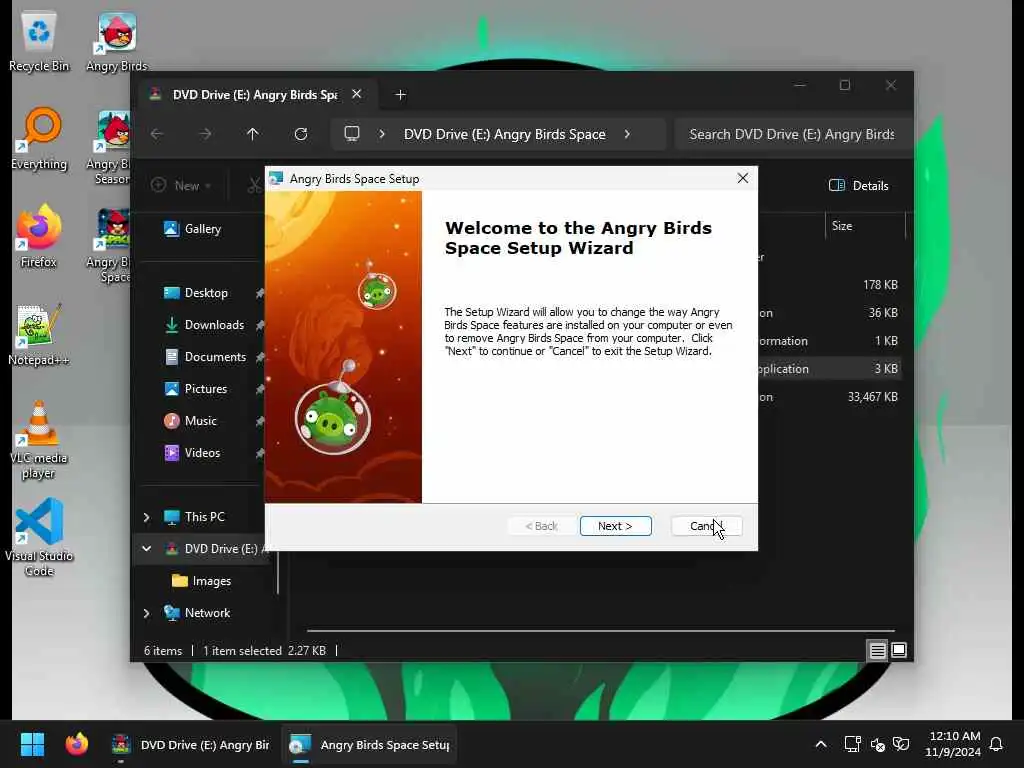
Task: Launch Notepad++ from the desktop
Action: coord(39,335)
